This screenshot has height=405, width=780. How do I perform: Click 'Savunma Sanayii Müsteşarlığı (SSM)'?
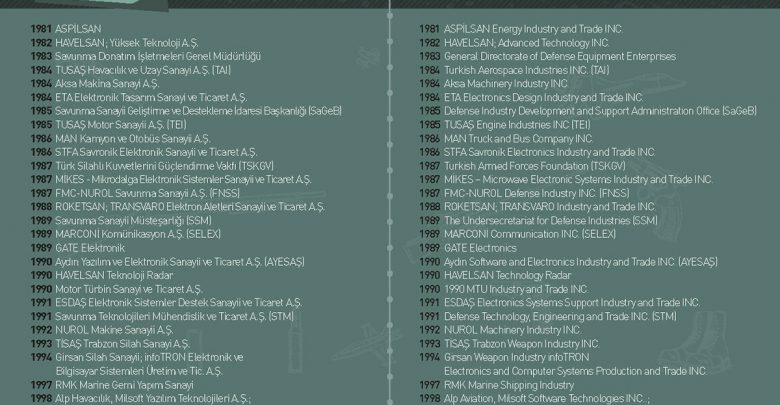point(133,220)
